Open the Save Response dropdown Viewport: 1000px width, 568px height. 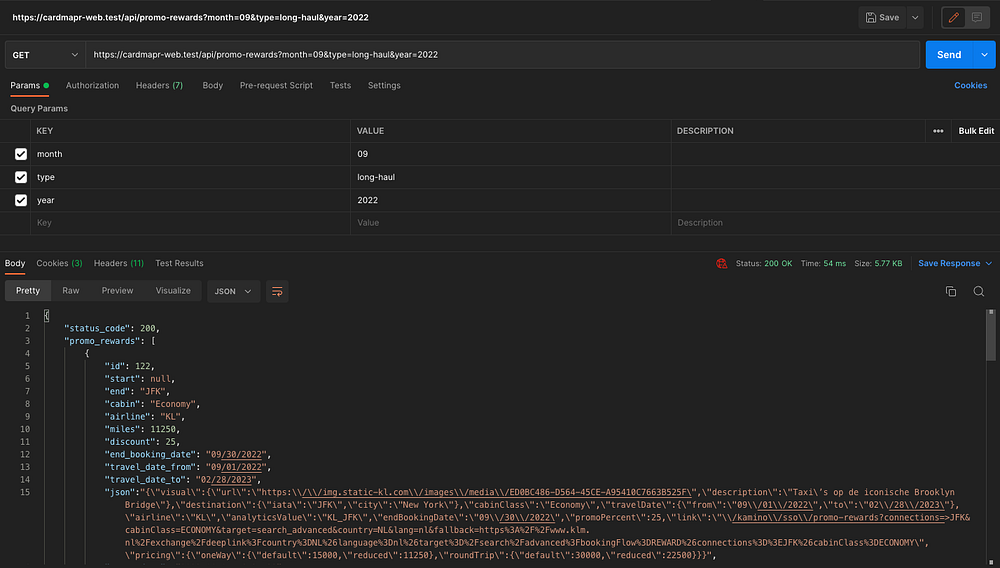(x=954, y=264)
